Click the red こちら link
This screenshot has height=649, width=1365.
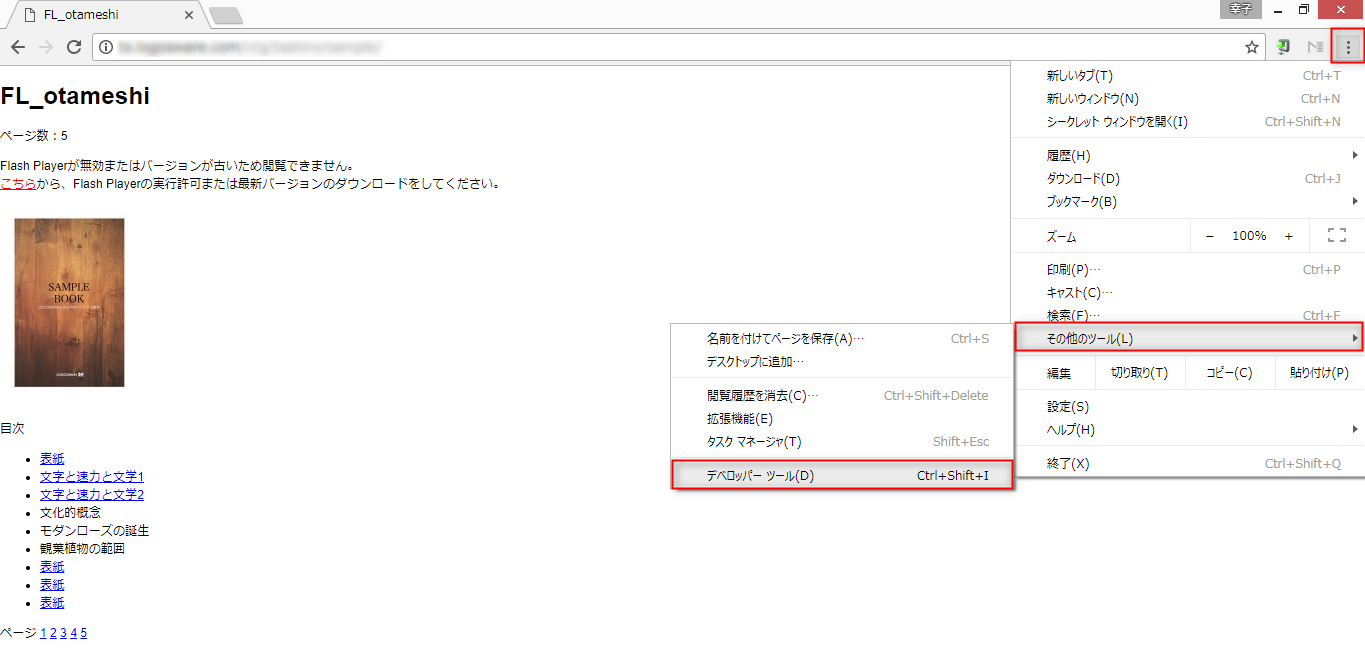pos(18,184)
